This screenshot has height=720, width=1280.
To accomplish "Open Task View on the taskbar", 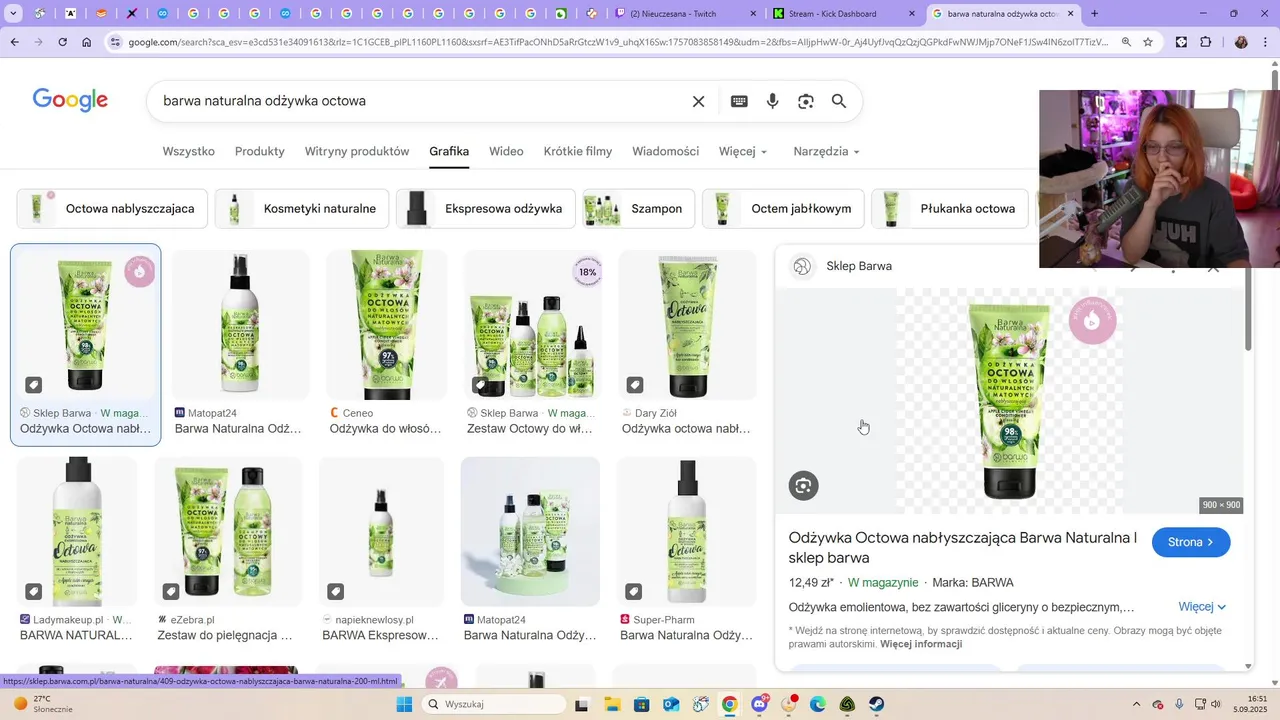I will [582, 704].
